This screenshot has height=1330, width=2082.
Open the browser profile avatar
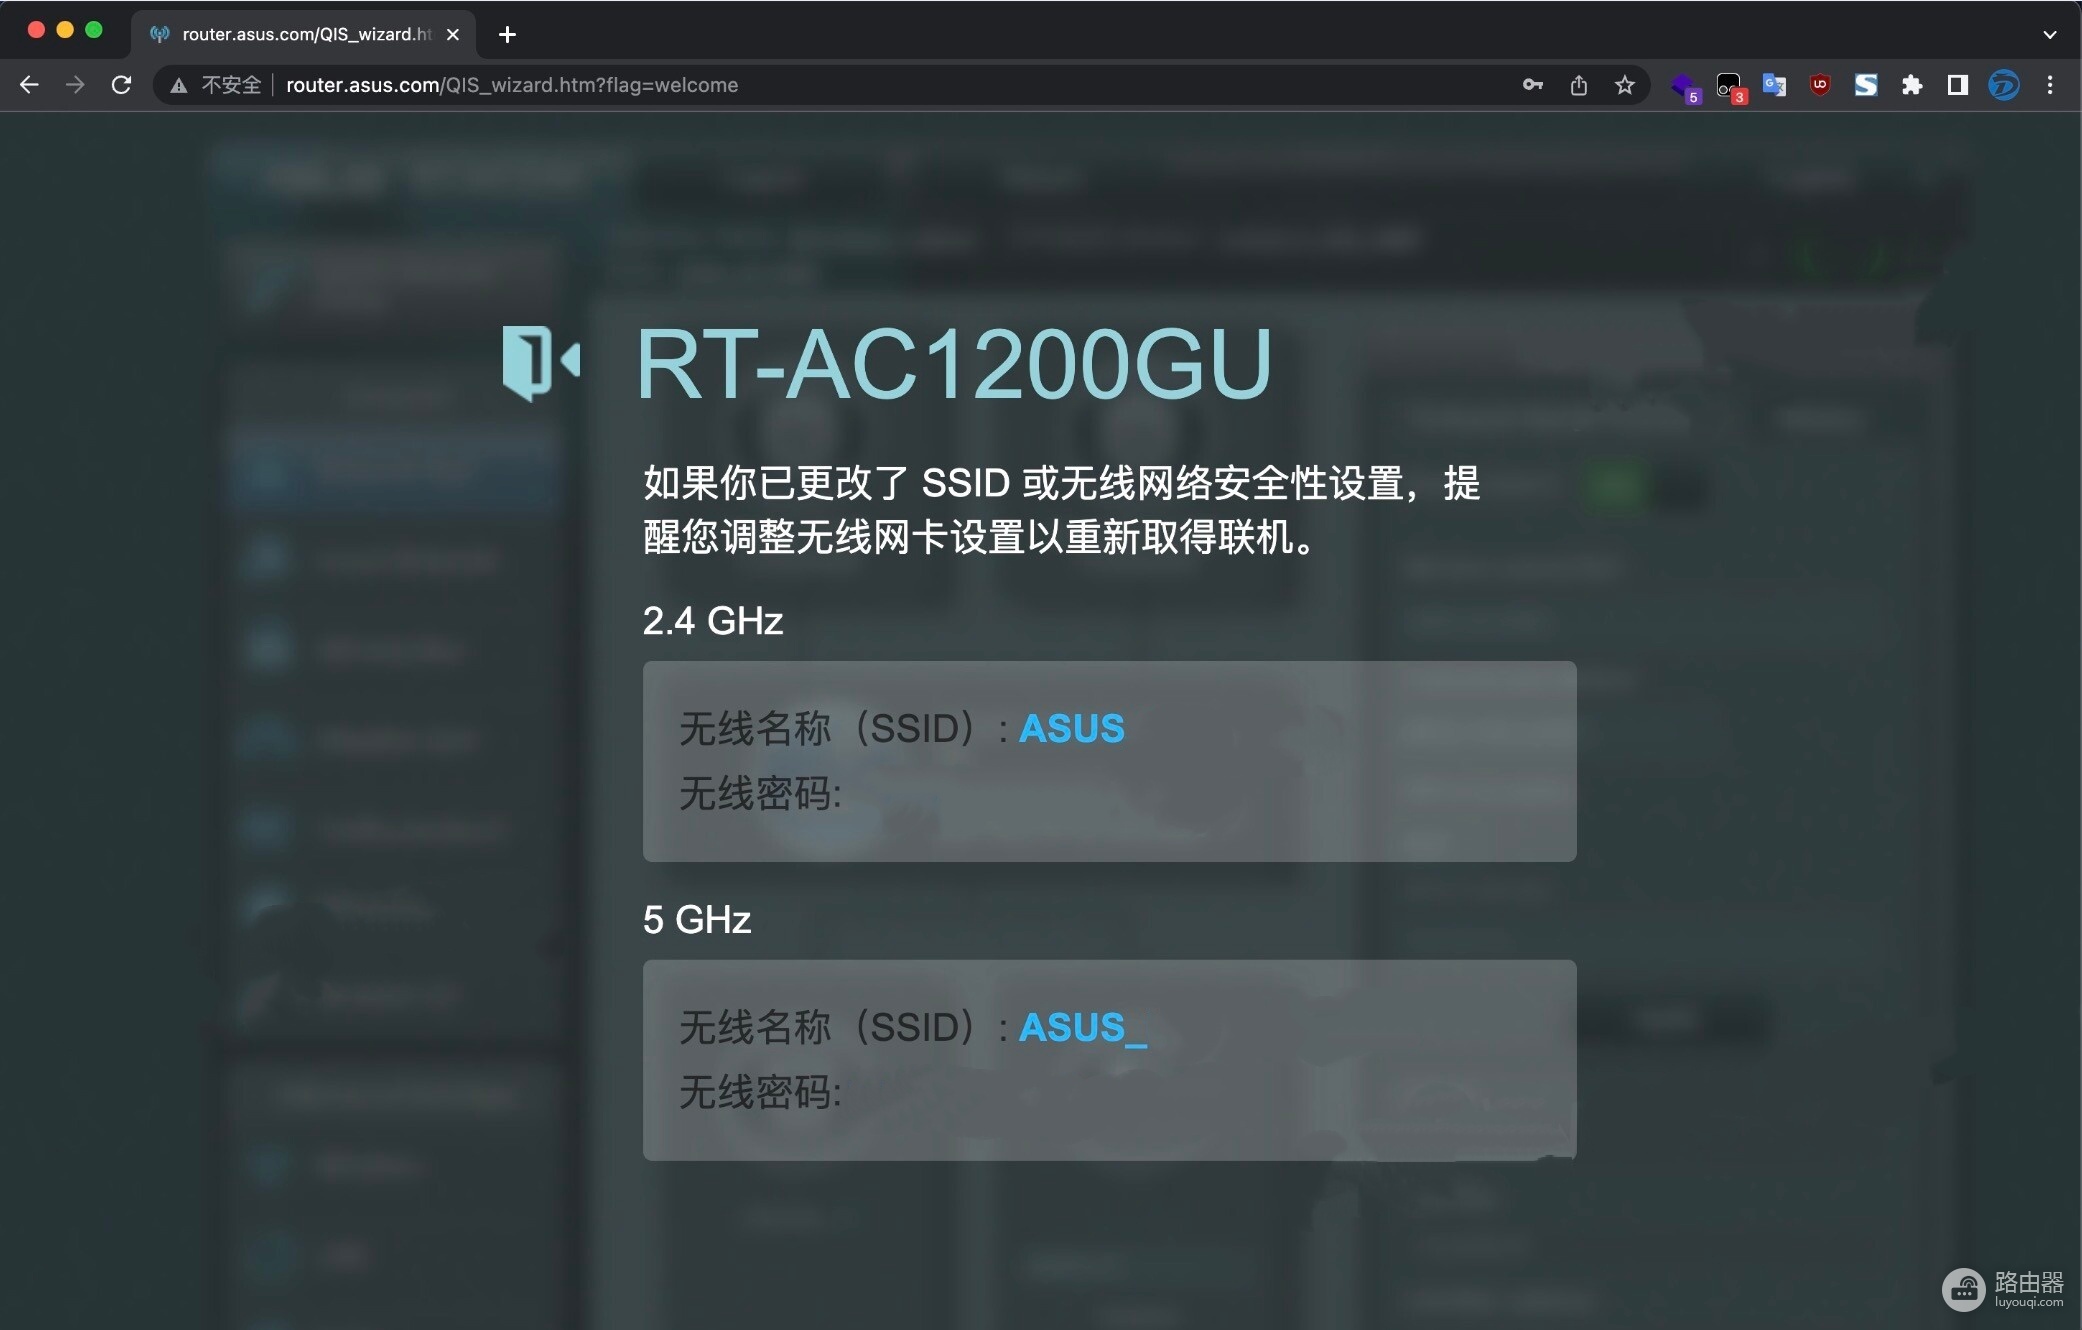[2004, 85]
